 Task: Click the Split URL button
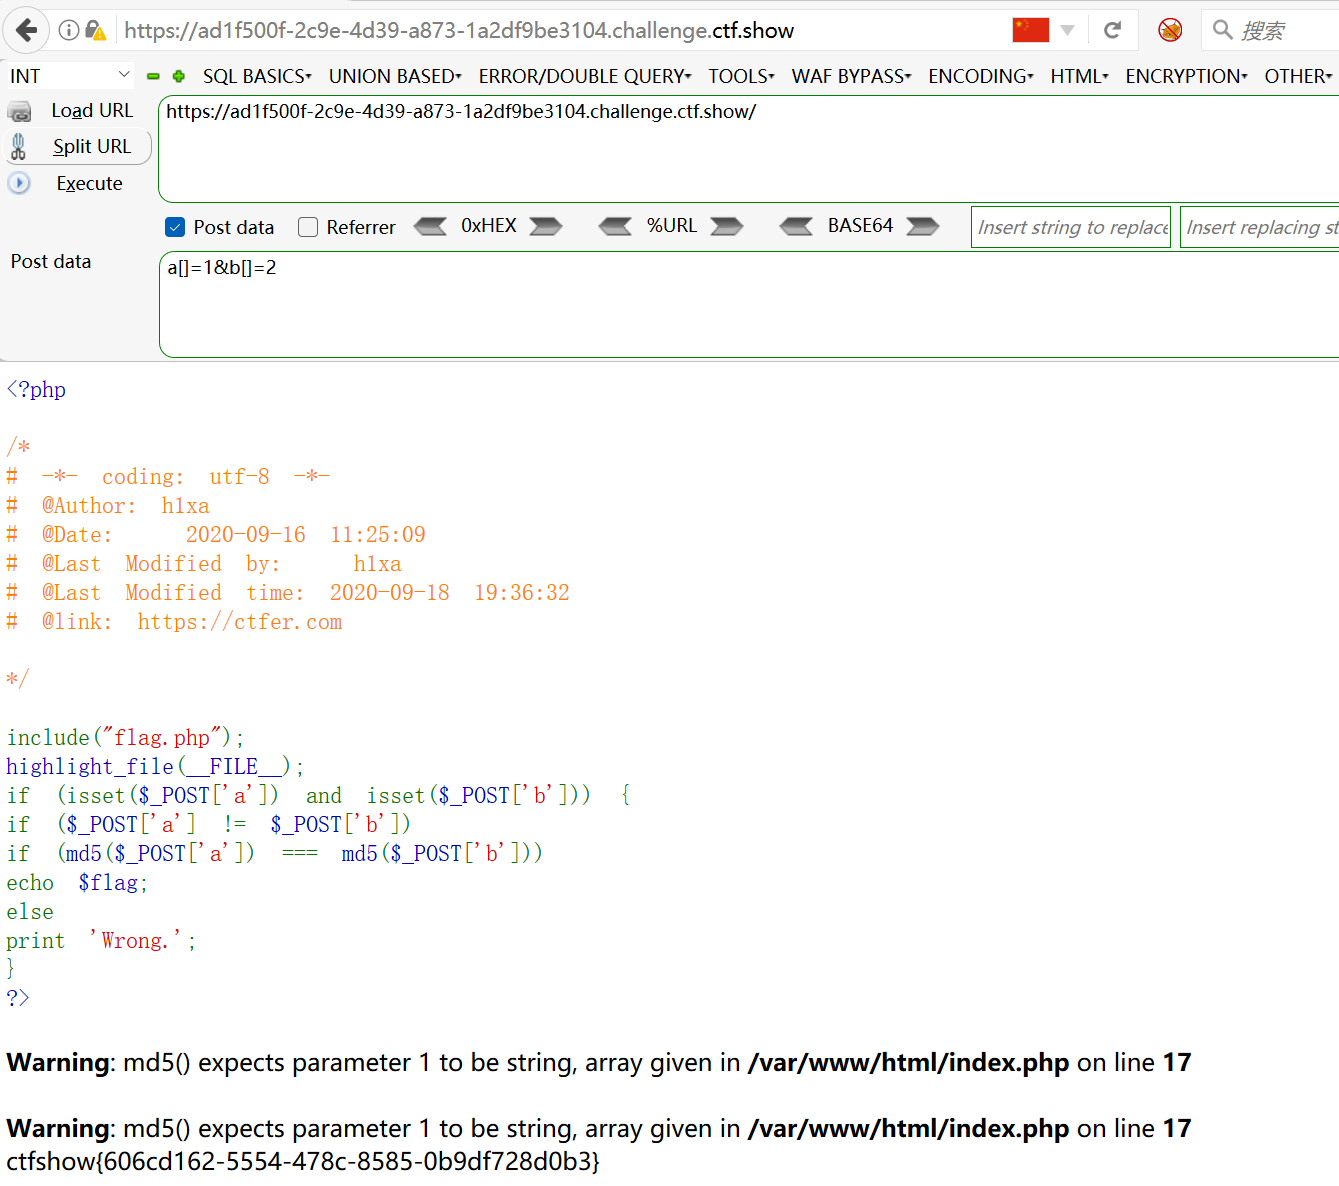[92, 147]
